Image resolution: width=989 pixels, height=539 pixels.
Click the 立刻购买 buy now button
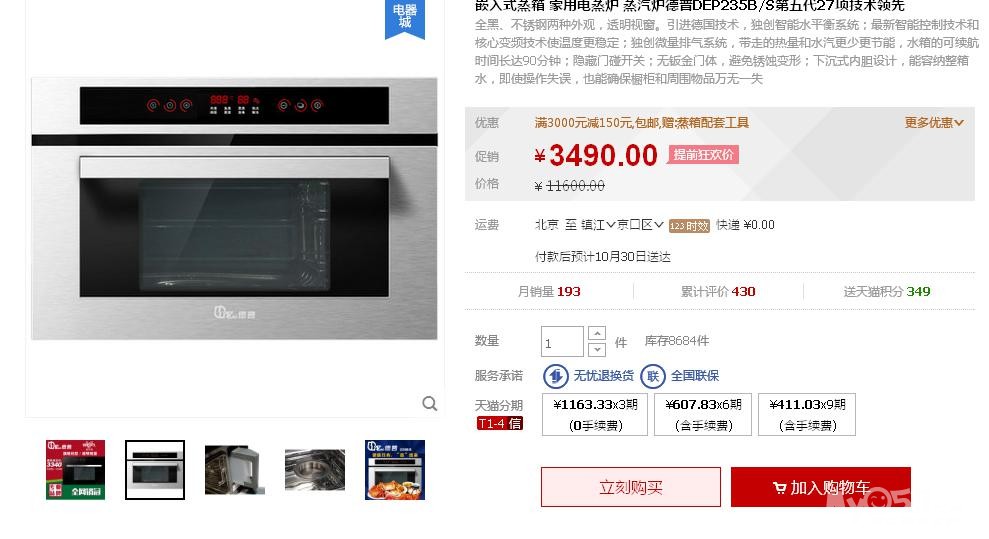click(631, 487)
